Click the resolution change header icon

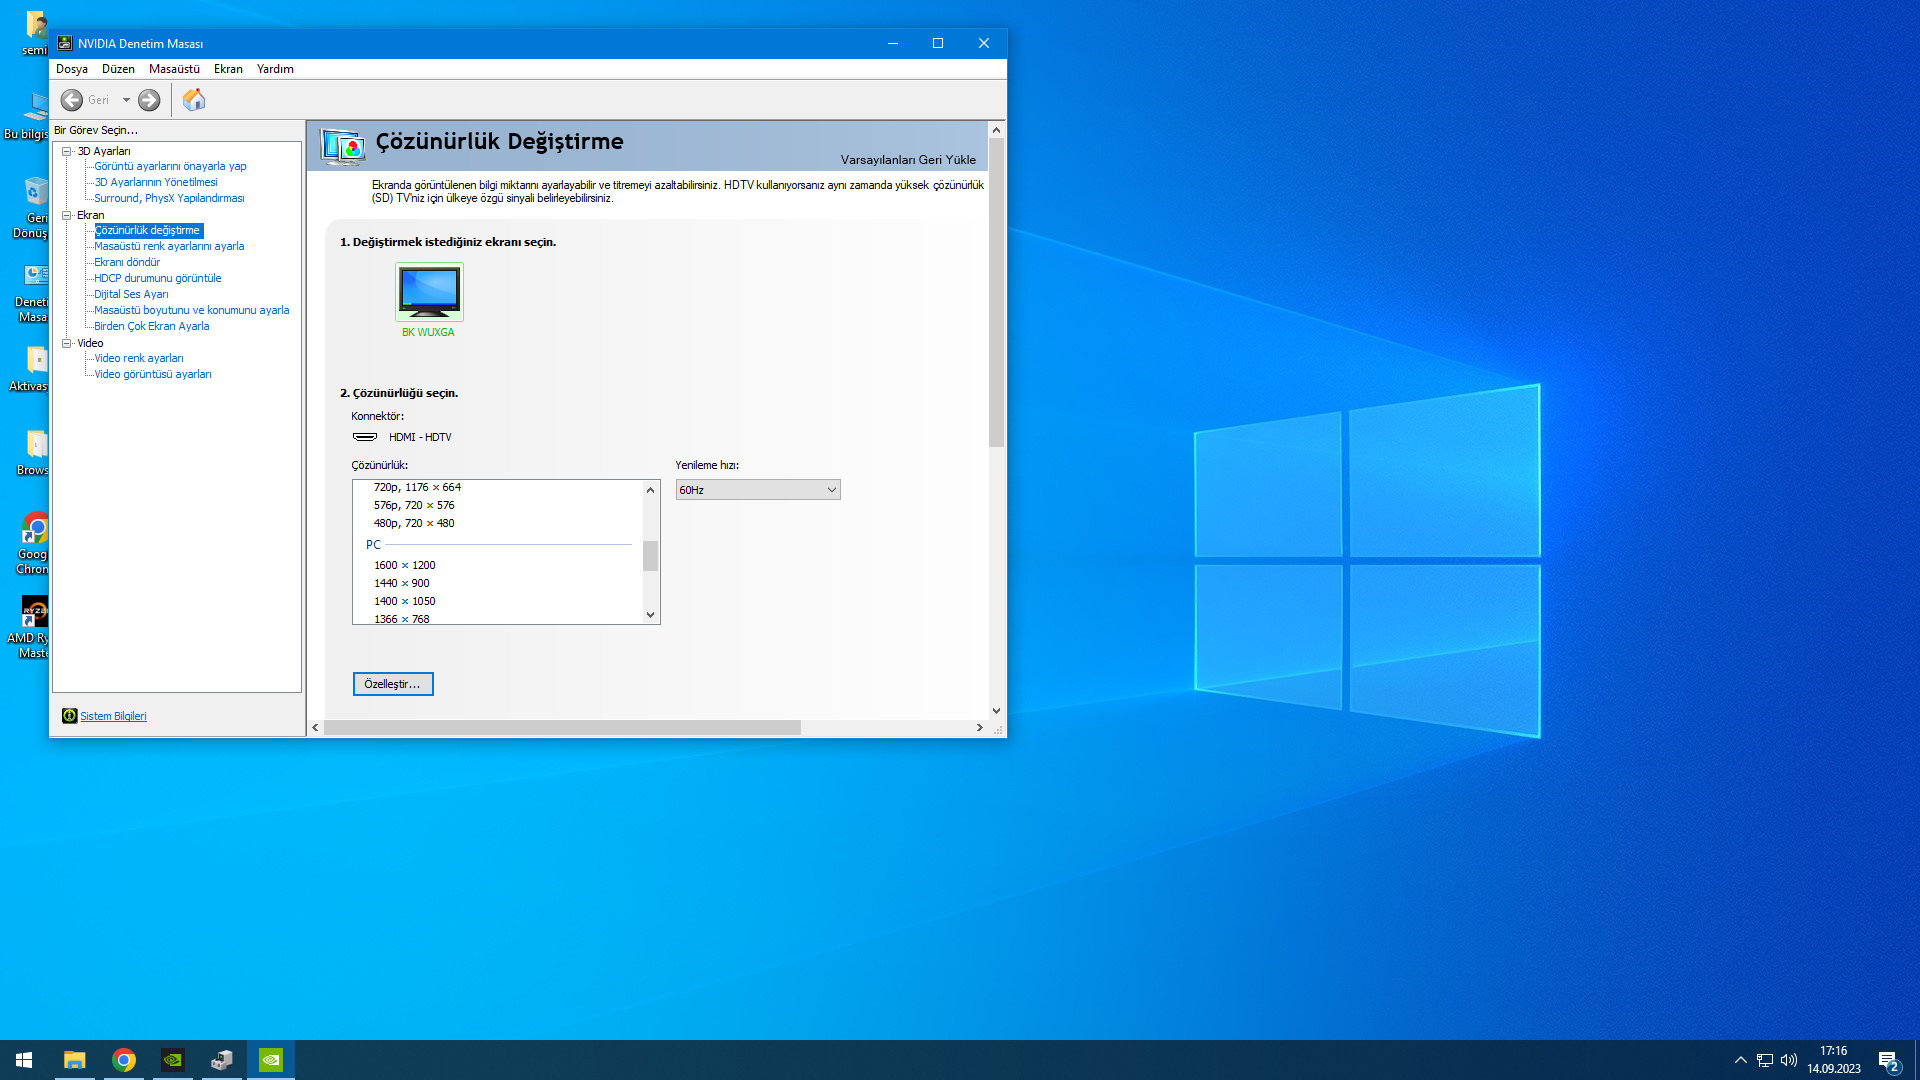coord(343,146)
